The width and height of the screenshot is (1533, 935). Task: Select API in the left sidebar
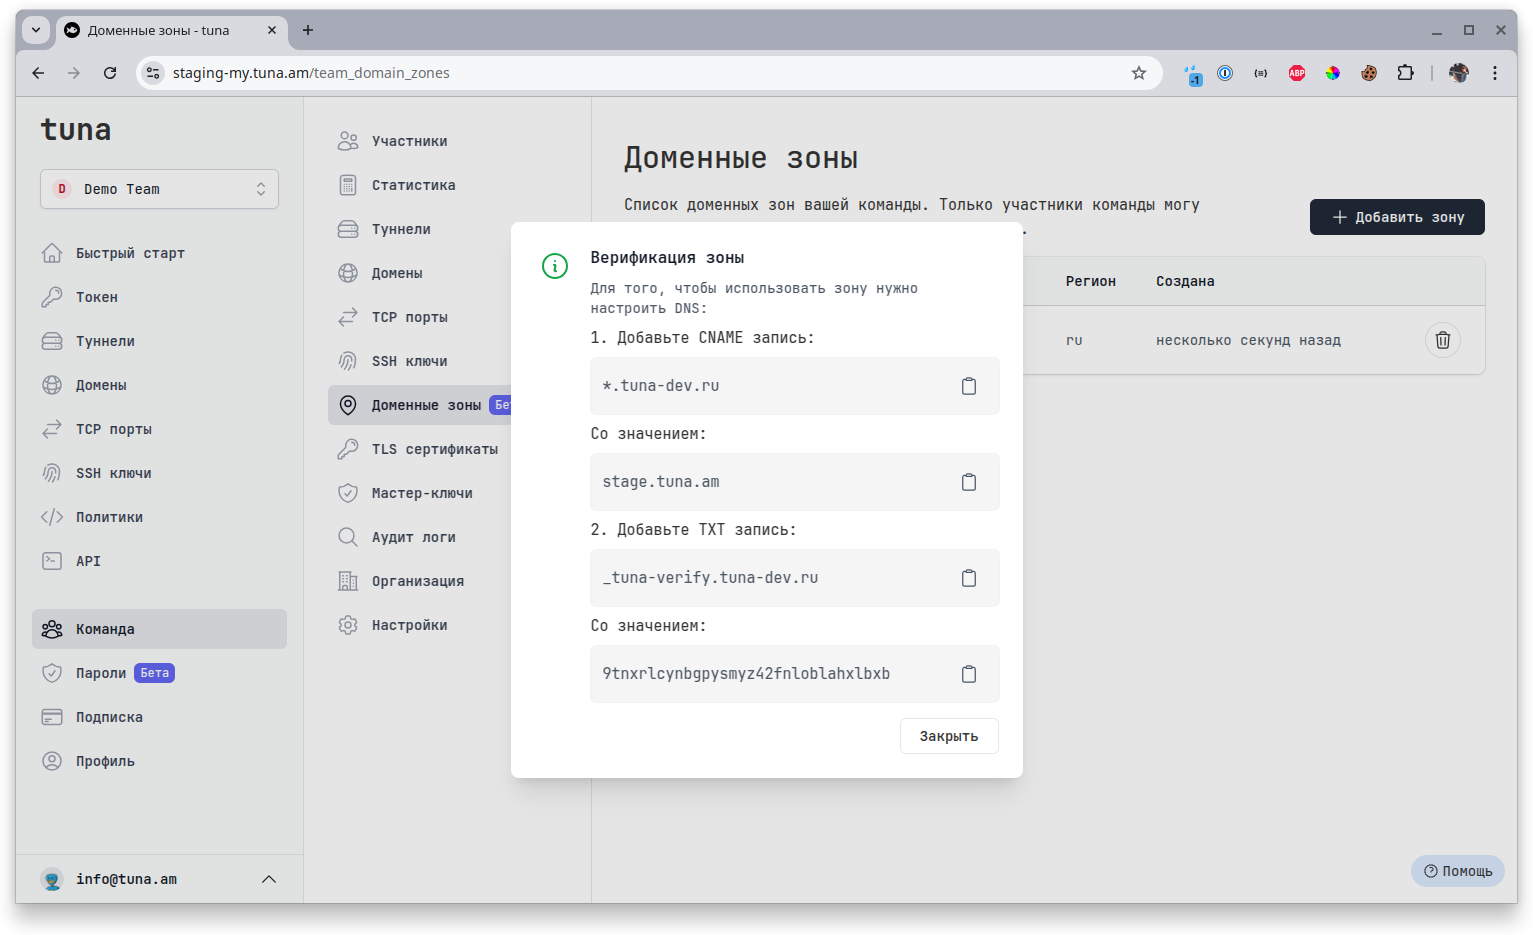point(88,561)
